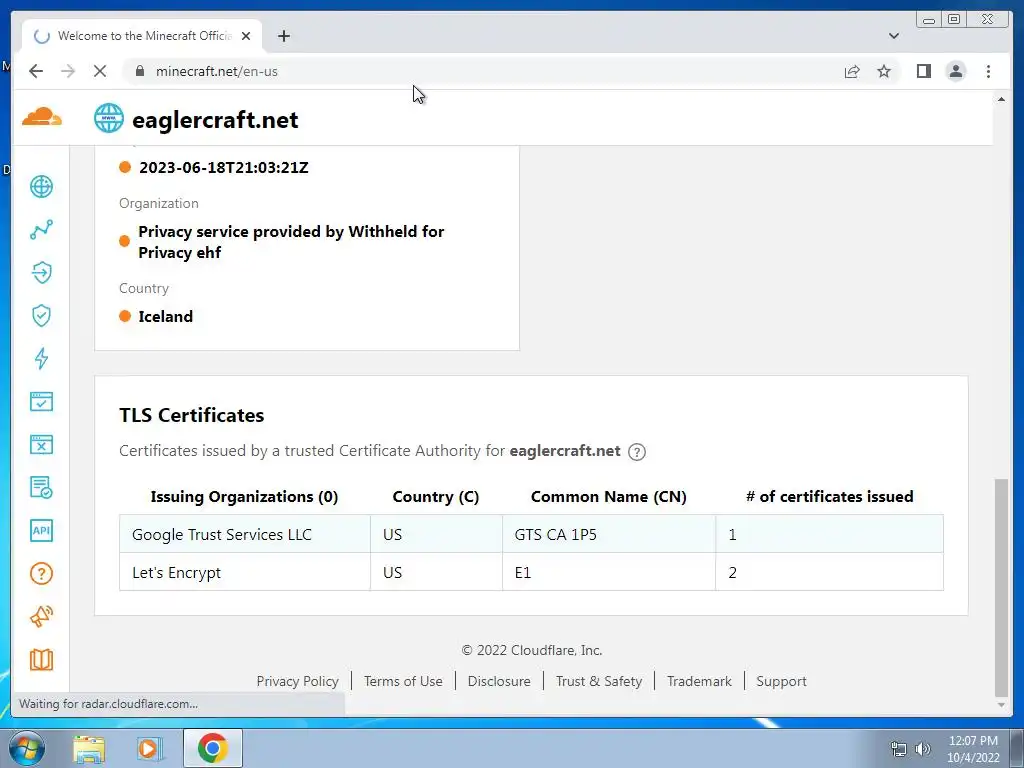
Task: Open a new tab with plus button
Action: [283, 36]
